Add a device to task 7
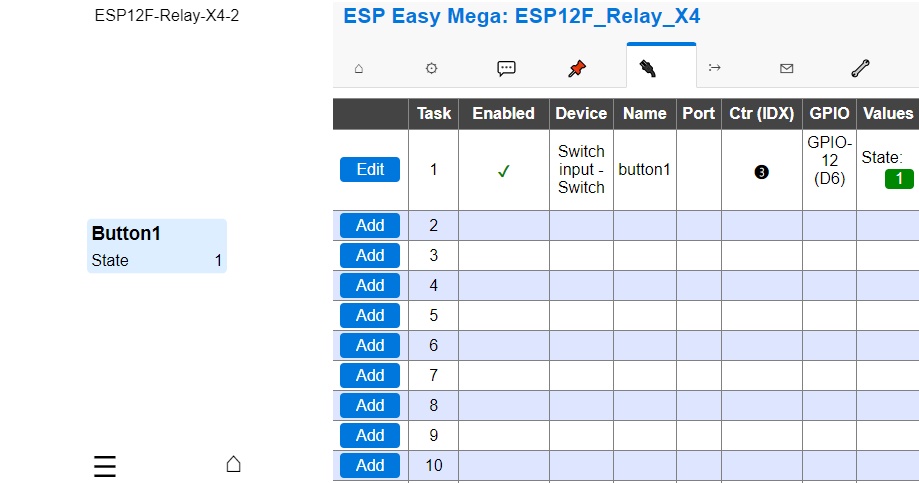The image size is (919, 483). 370,375
